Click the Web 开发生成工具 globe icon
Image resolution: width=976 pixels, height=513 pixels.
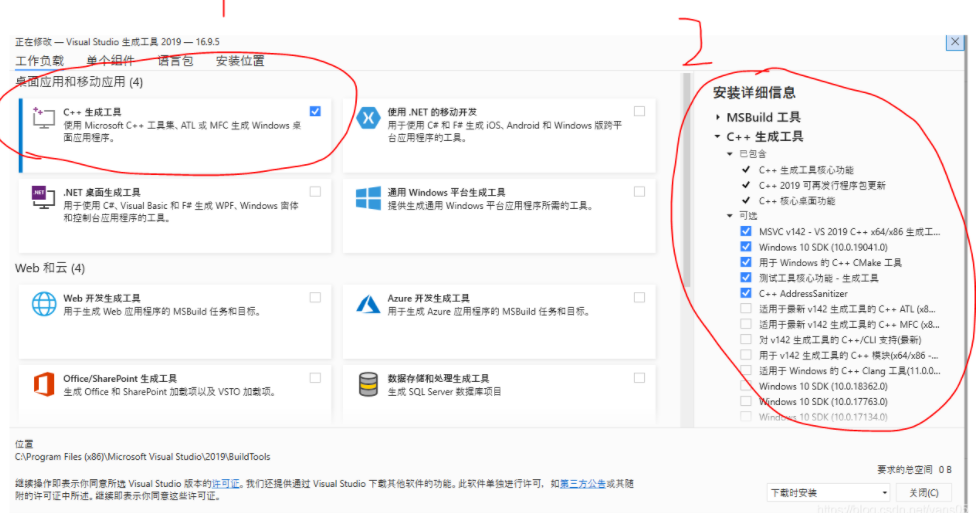44,304
